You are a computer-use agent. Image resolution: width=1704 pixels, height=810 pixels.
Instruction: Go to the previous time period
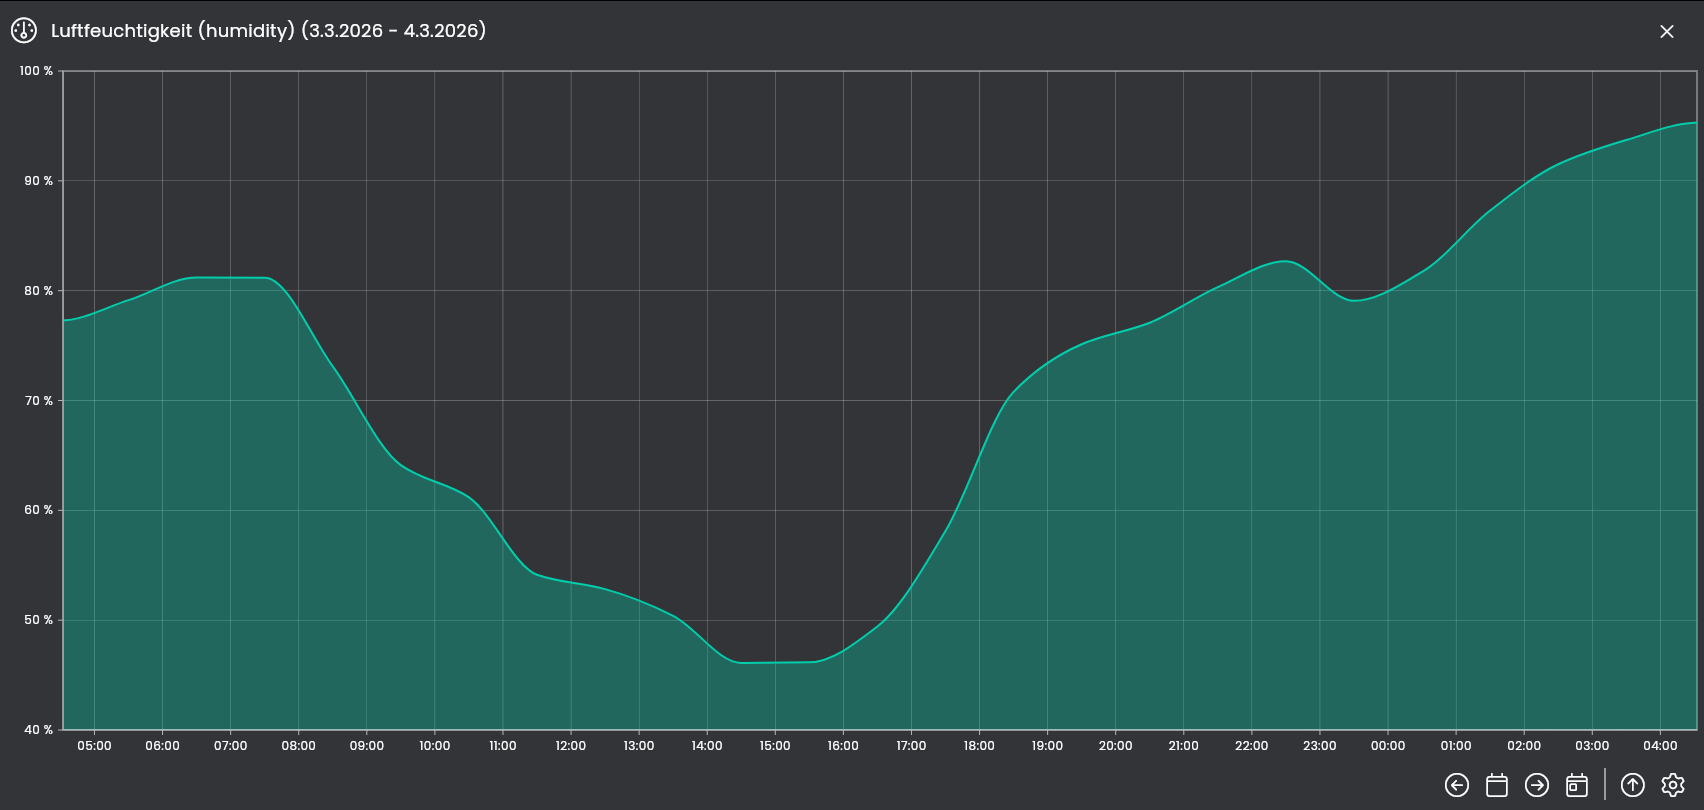point(1457,785)
